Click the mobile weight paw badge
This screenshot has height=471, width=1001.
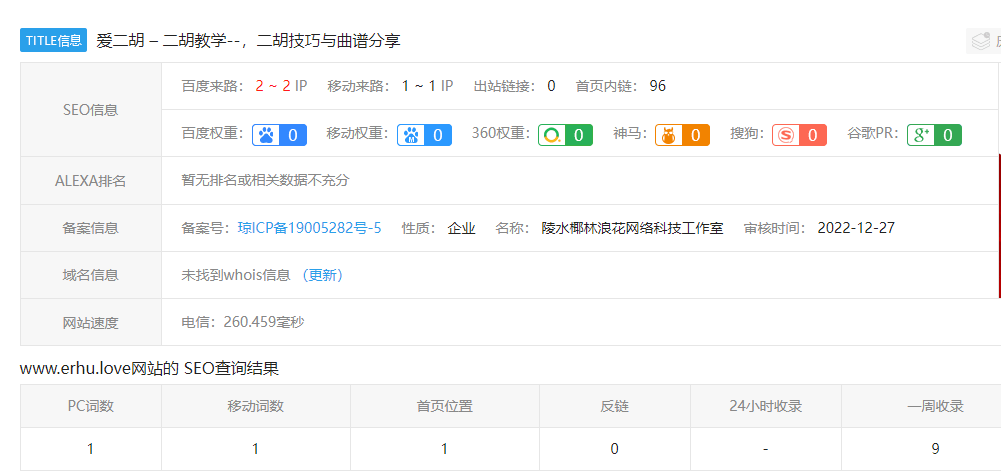coord(425,135)
